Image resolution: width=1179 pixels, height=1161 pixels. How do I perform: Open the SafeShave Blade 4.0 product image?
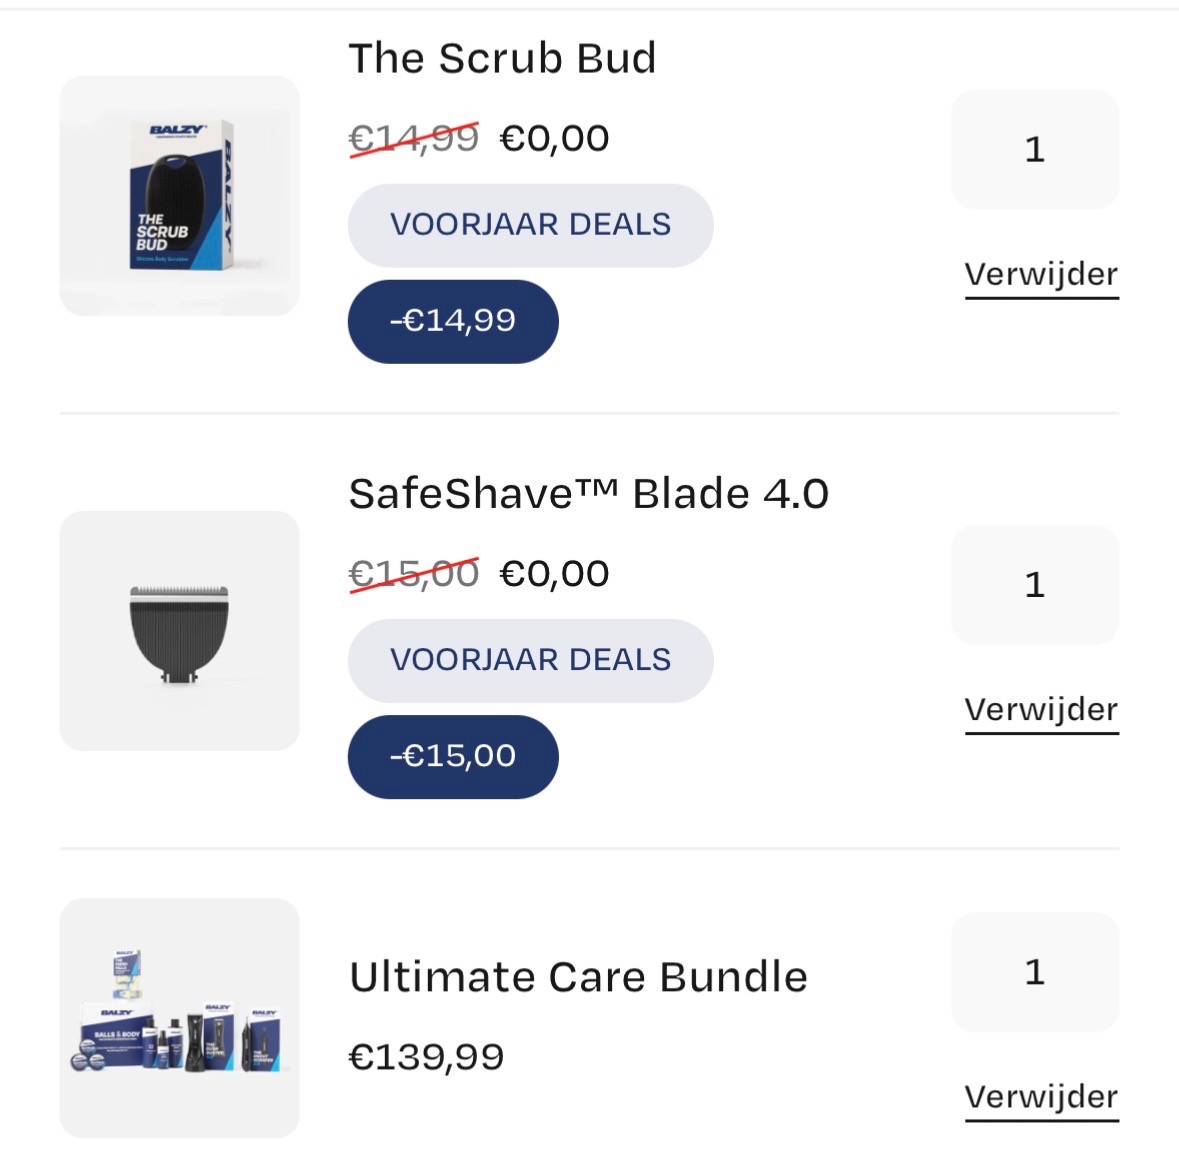pyautogui.click(x=180, y=630)
